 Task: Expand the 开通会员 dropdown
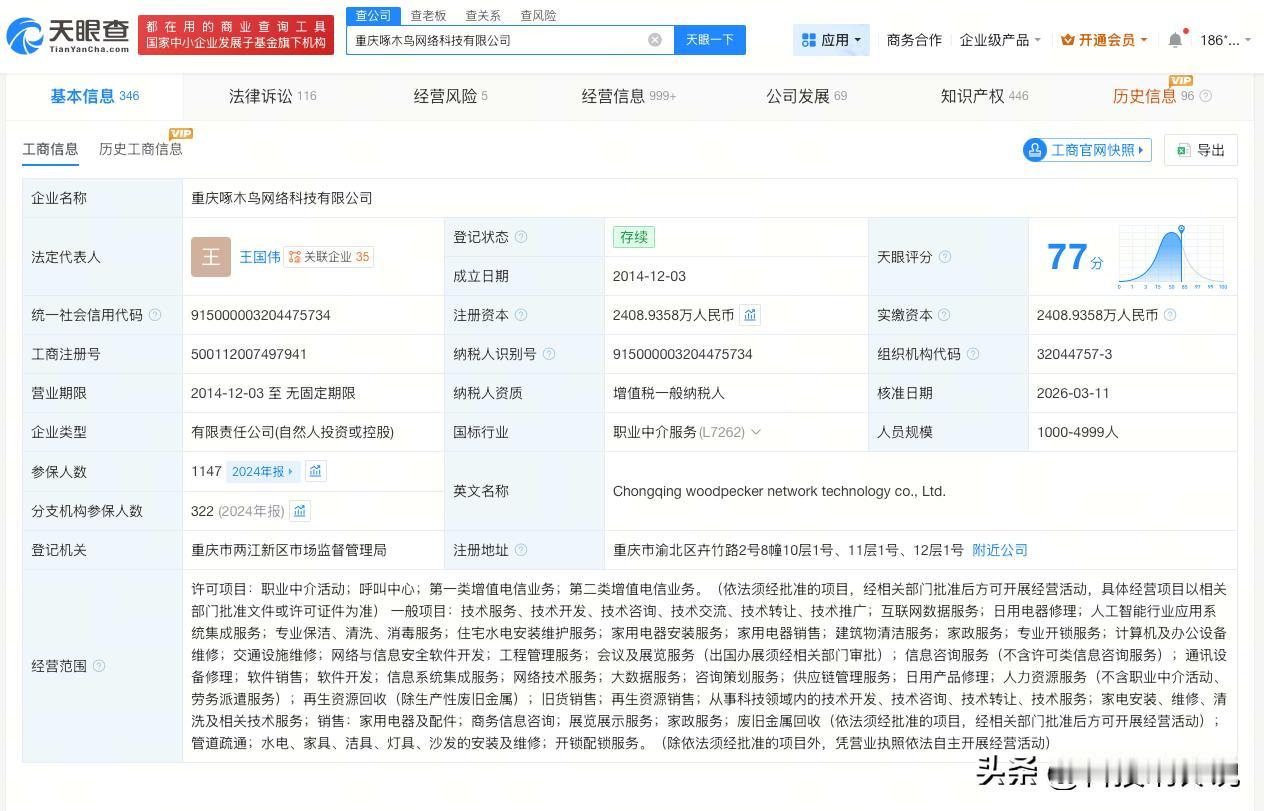pyautogui.click(x=1104, y=40)
